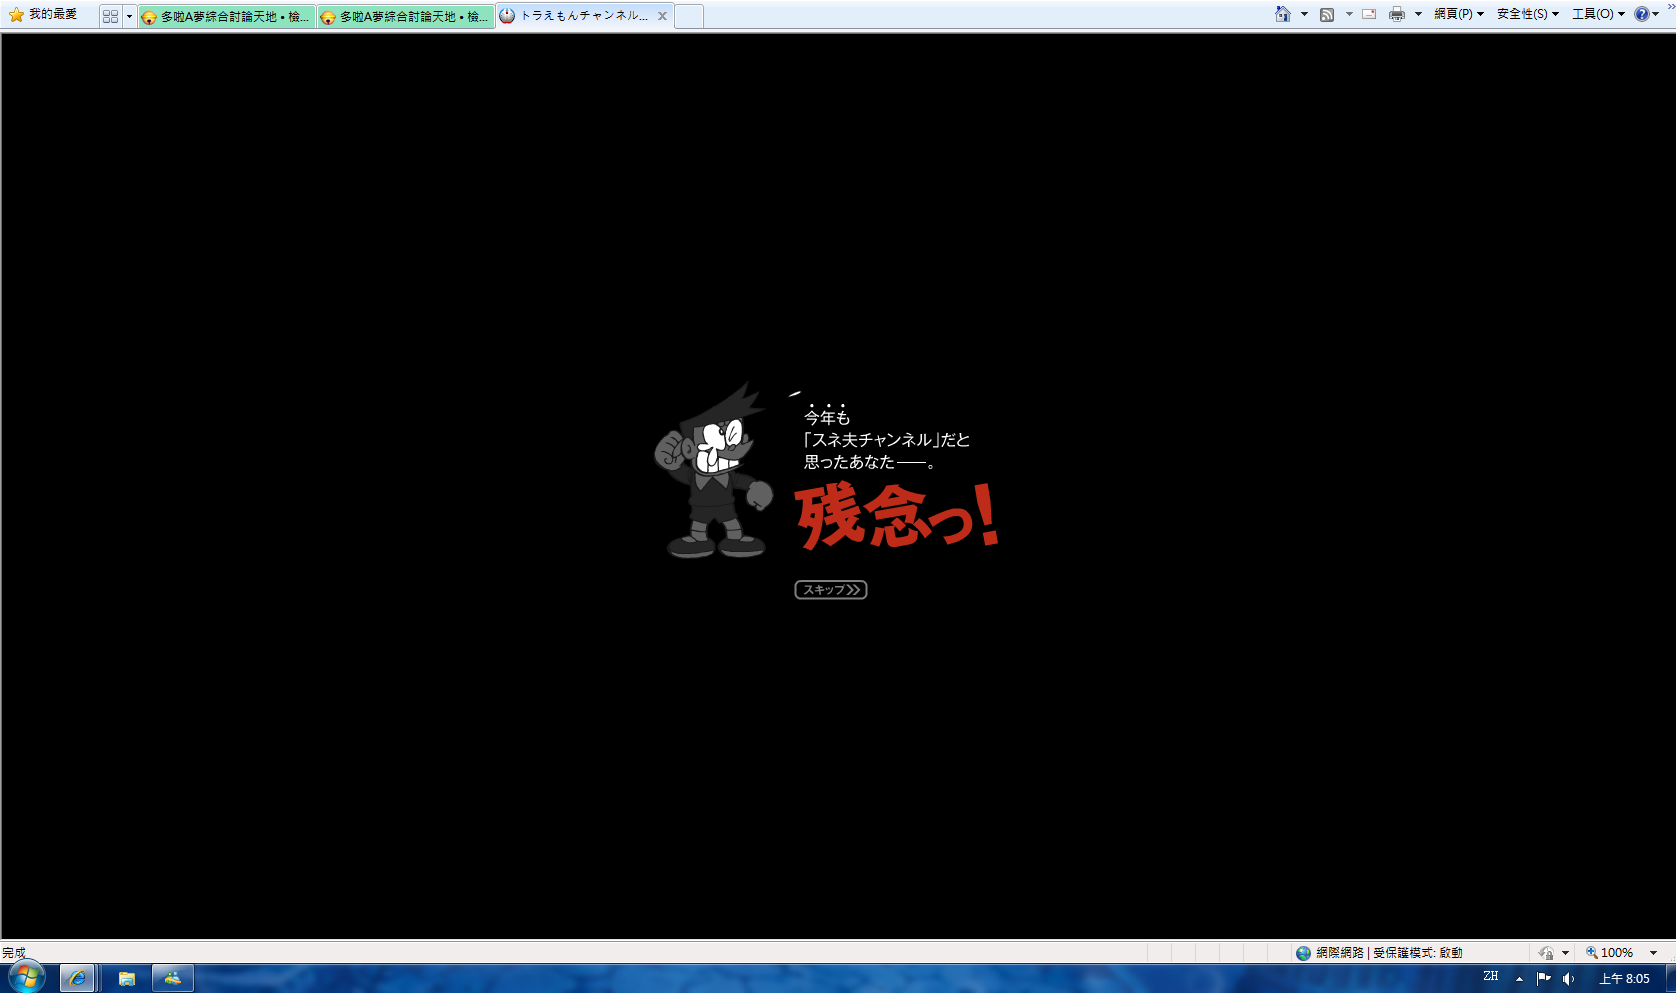Click the third pinned taskbar application icon
This screenshot has width=1676, height=993.
point(173,978)
